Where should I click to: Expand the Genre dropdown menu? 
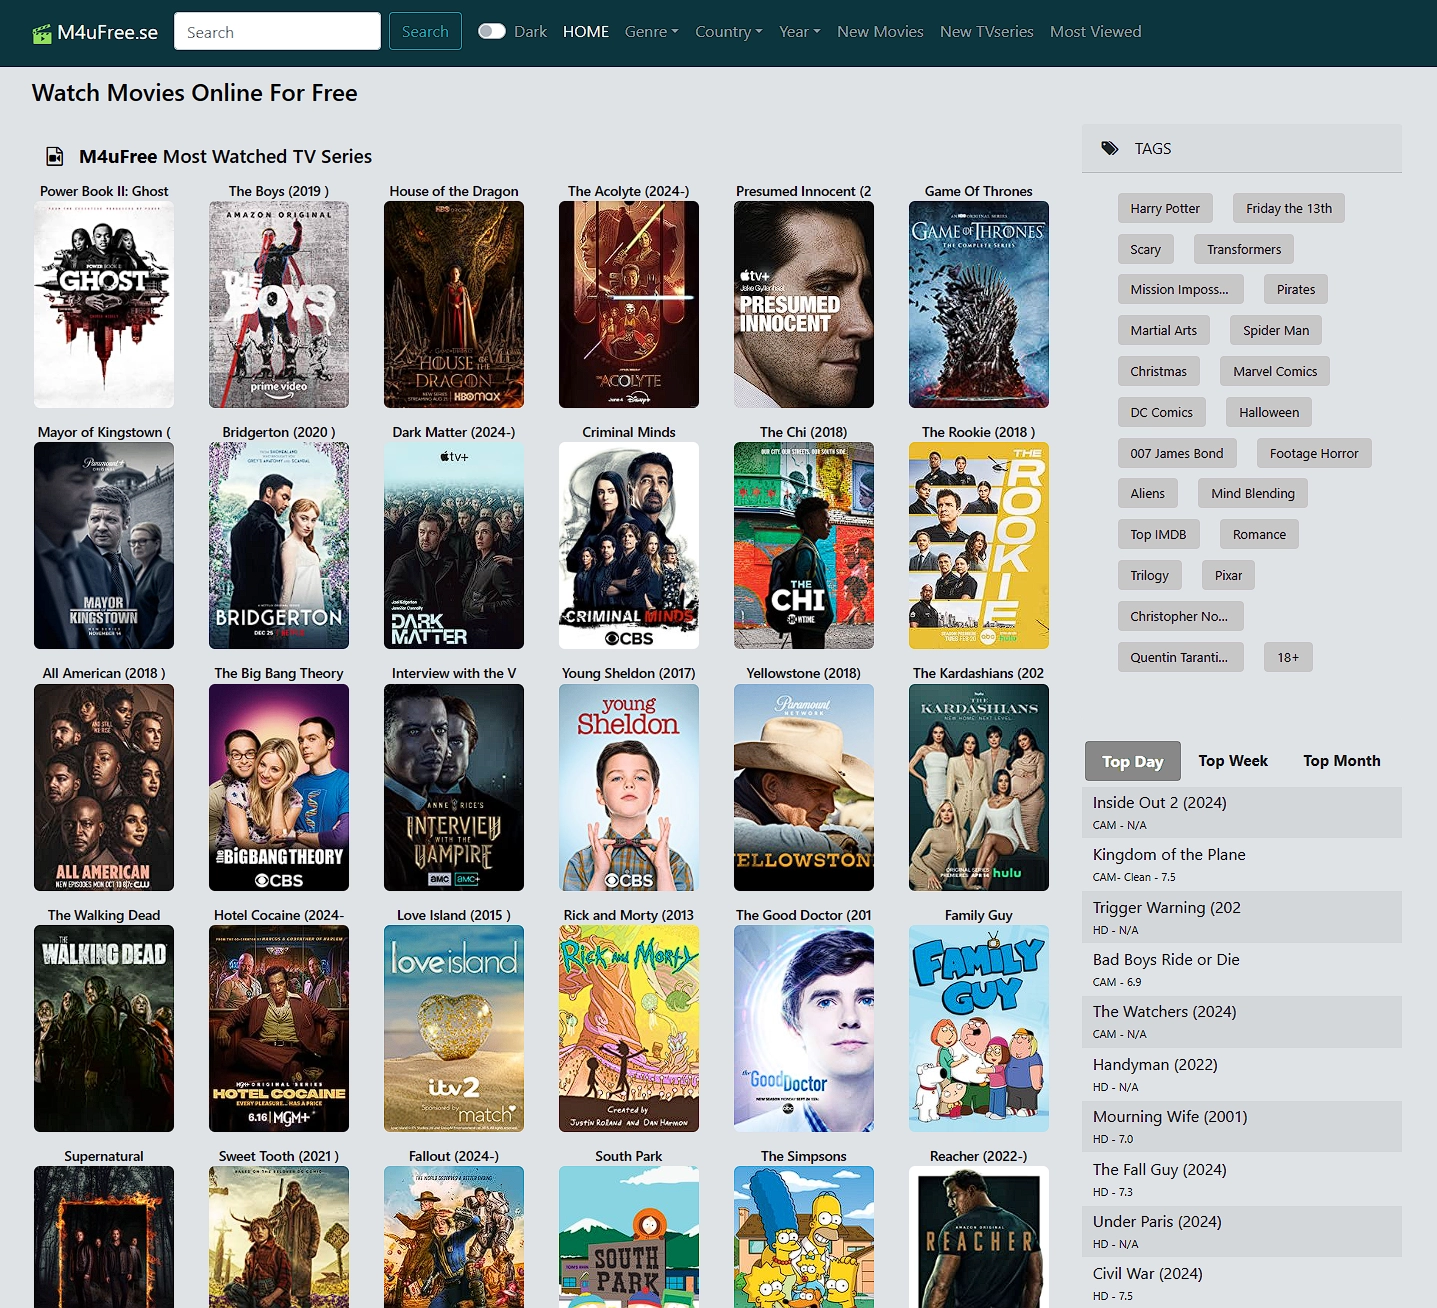click(651, 32)
